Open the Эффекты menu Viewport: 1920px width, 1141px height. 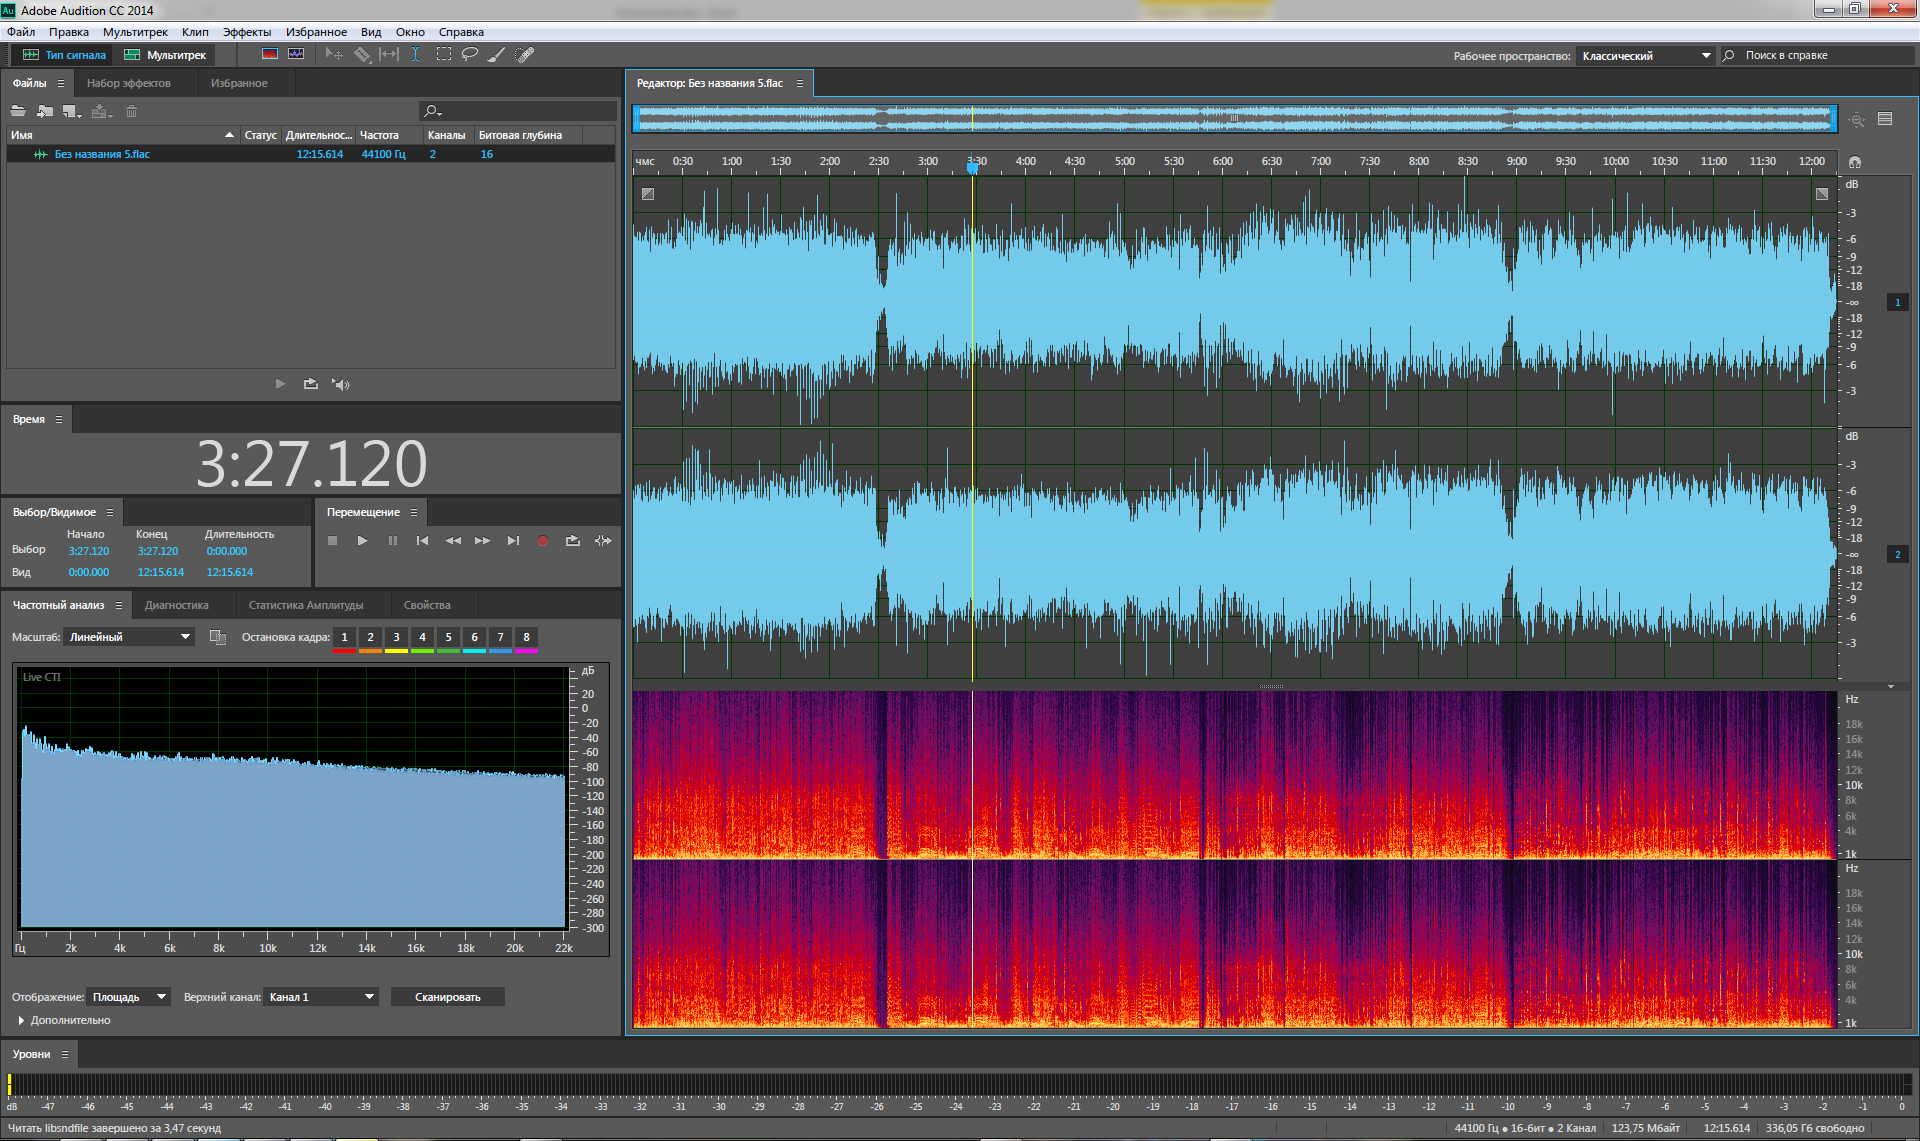pyautogui.click(x=246, y=32)
